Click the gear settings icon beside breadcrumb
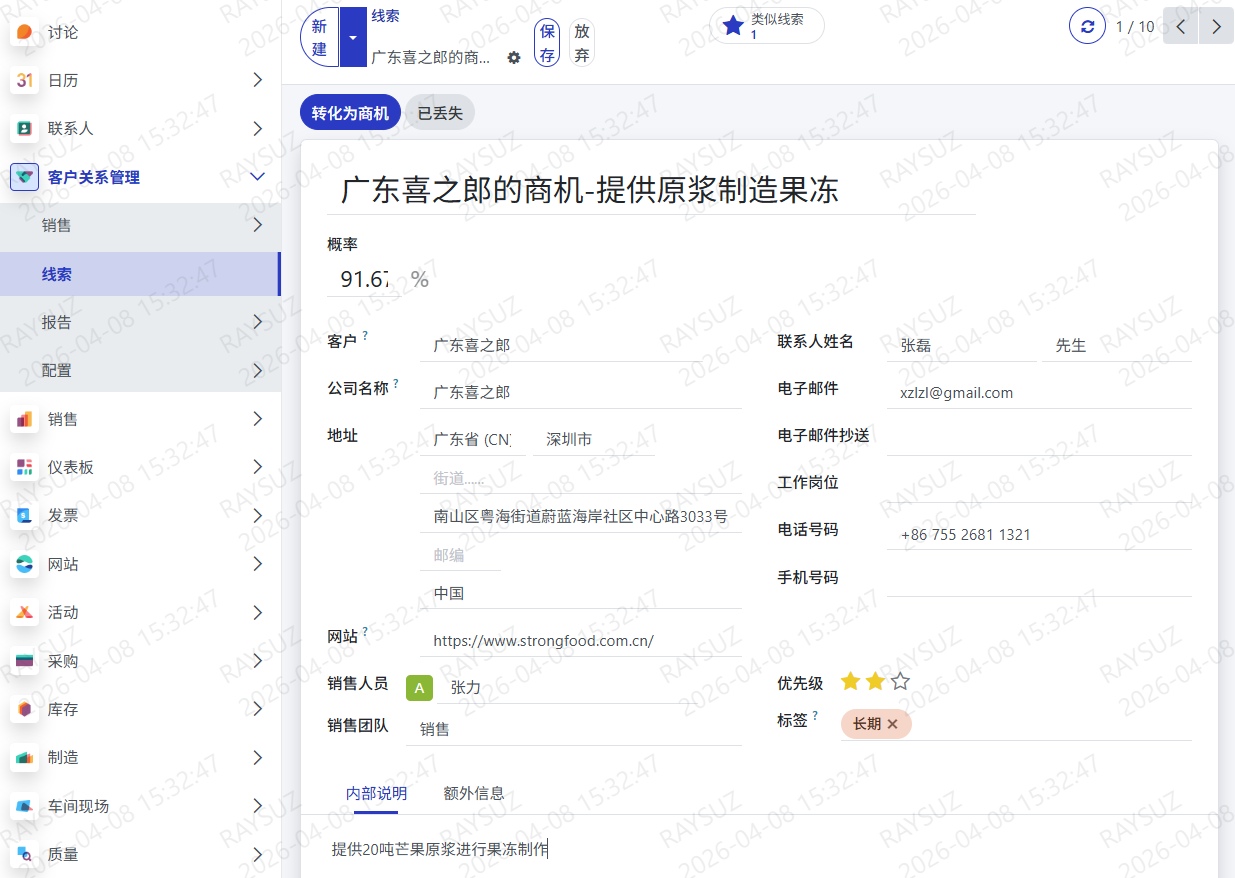Viewport: 1235px width, 878px height. [x=514, y=58]
